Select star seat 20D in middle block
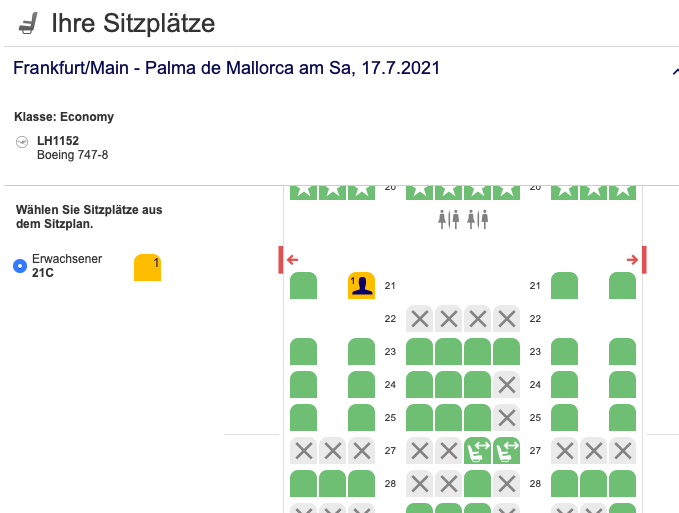 click(x=420, y=190)
